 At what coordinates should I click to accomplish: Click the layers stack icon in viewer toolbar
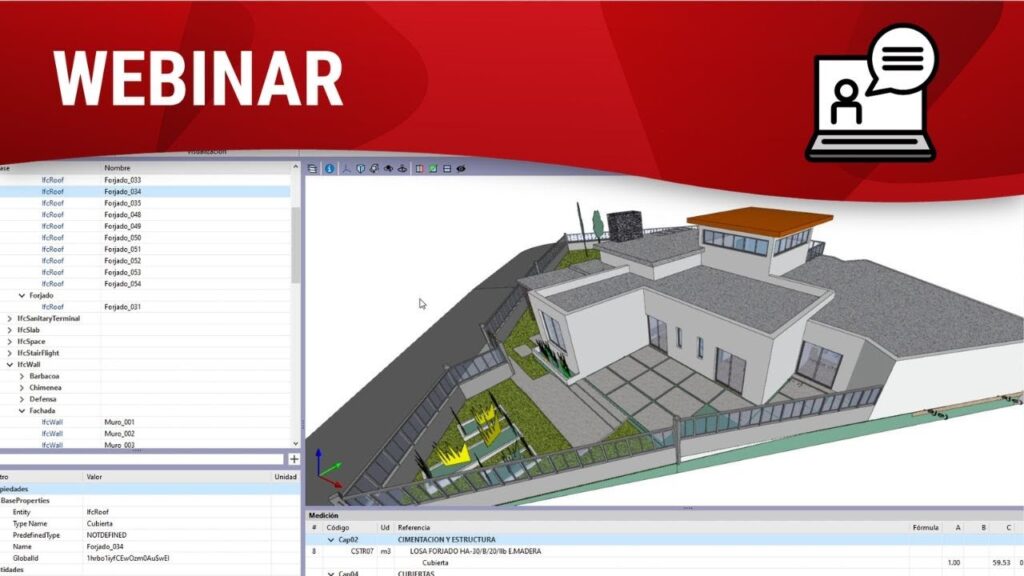pos(314,169)
